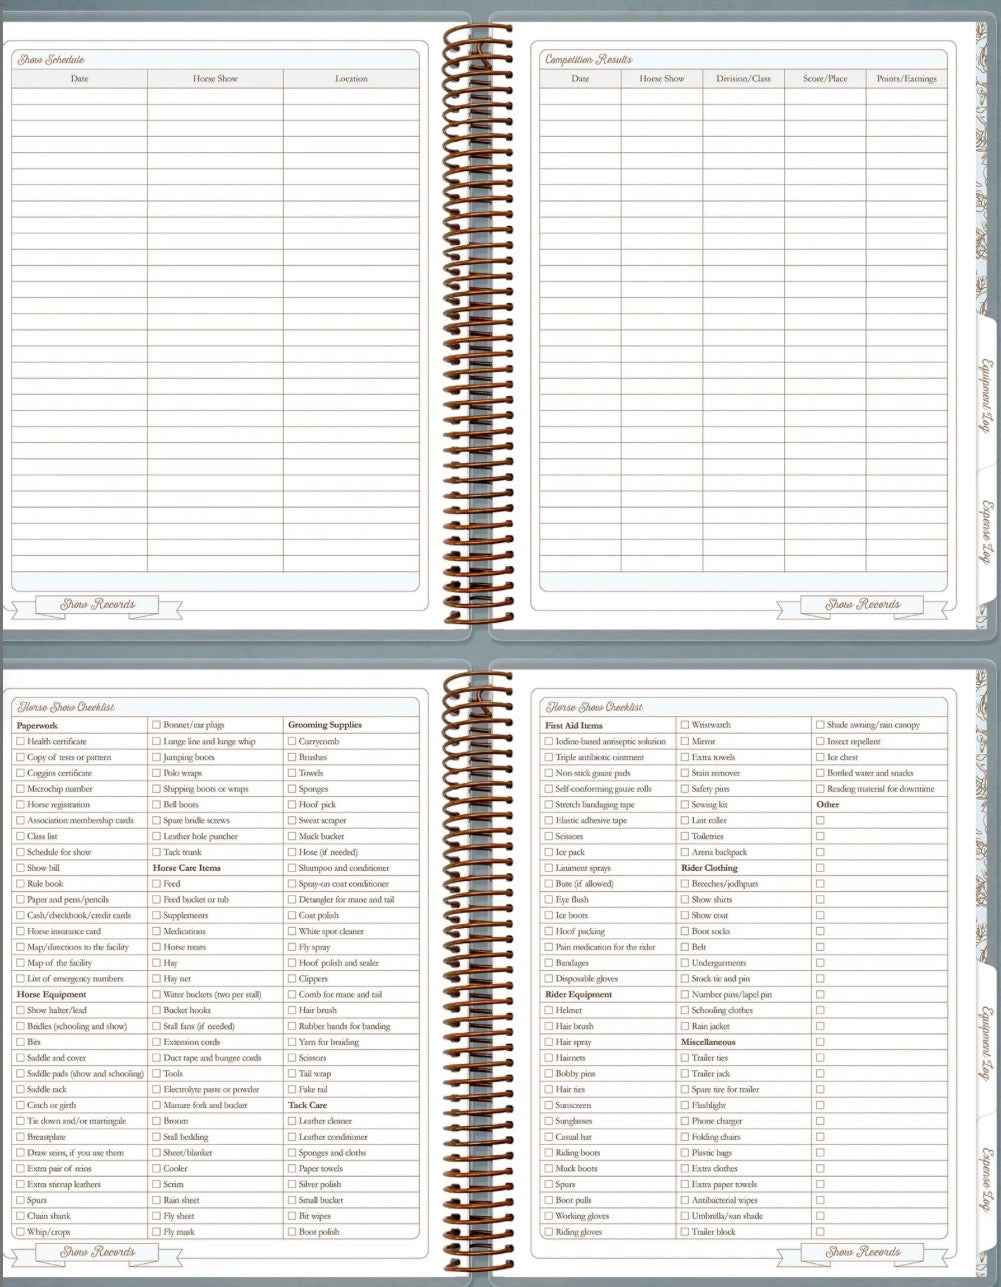Open Equipment Log tab beside the checklist page
The width and height of the screenshot is (1001, 1287).
[x=986, y=1041]
